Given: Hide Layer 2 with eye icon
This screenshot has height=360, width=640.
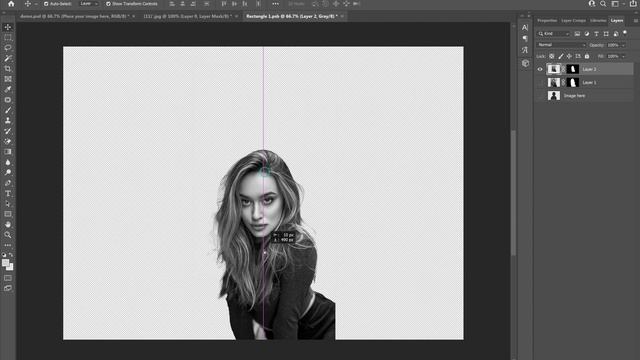Looking at the screenshot, I should click(540, 69).
